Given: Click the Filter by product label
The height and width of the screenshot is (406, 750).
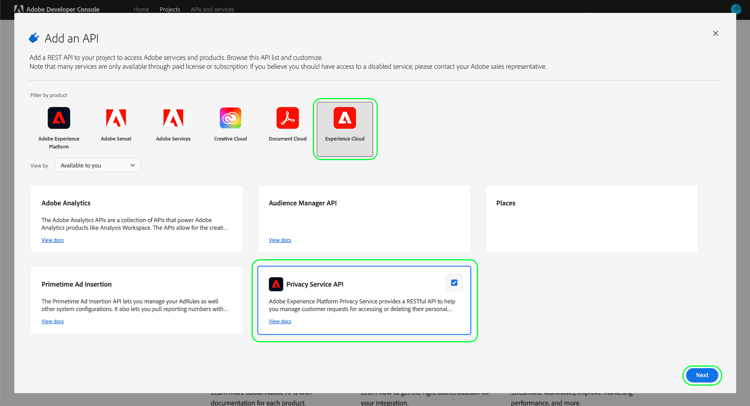Looking at the screenshot, I should [x=49, y=95].
